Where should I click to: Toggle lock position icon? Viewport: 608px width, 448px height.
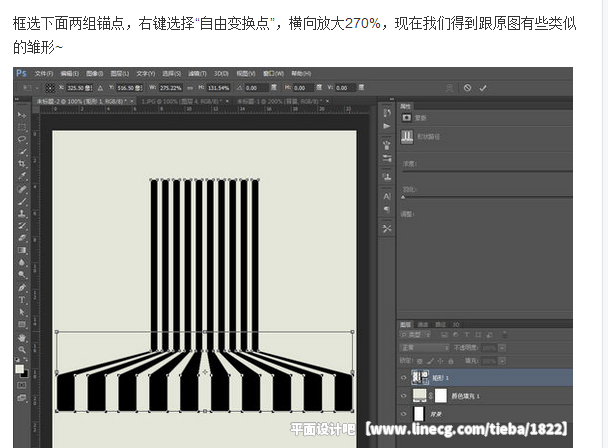pos(440,361)
